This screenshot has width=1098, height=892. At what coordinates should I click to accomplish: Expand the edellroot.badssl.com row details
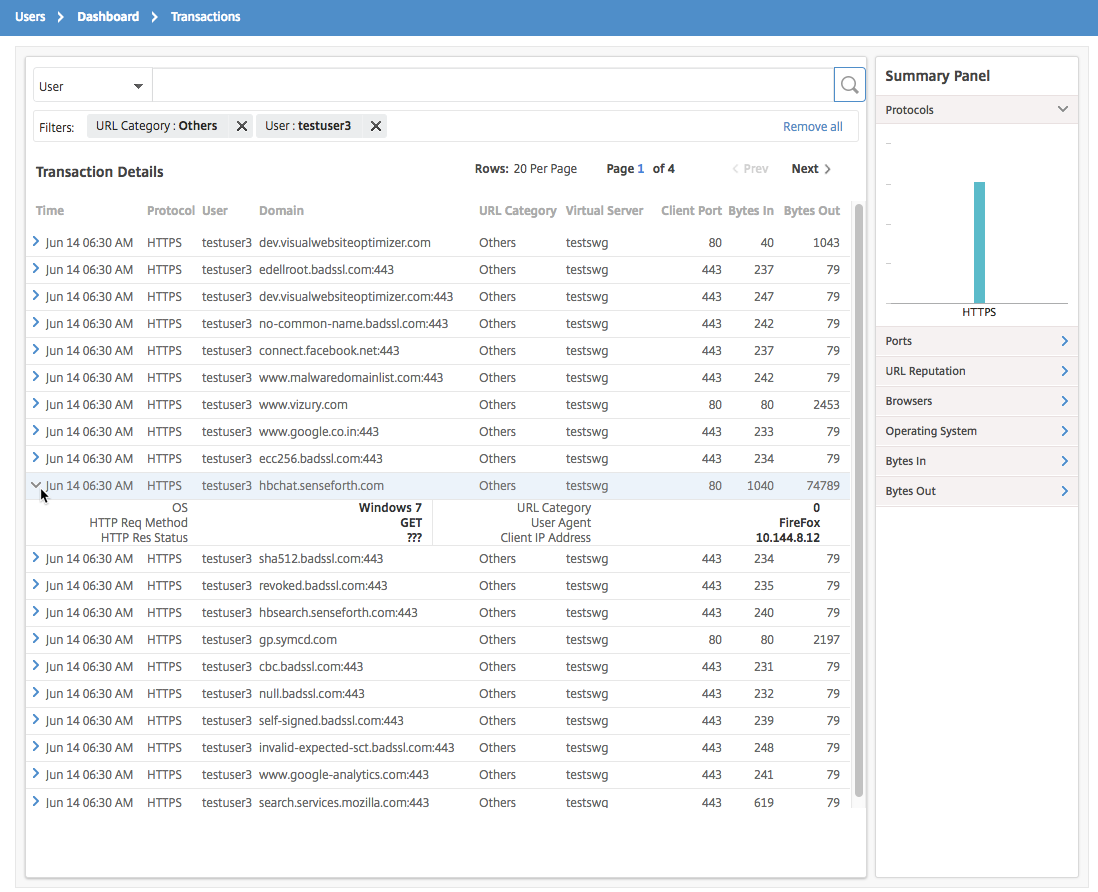[36, 269]
